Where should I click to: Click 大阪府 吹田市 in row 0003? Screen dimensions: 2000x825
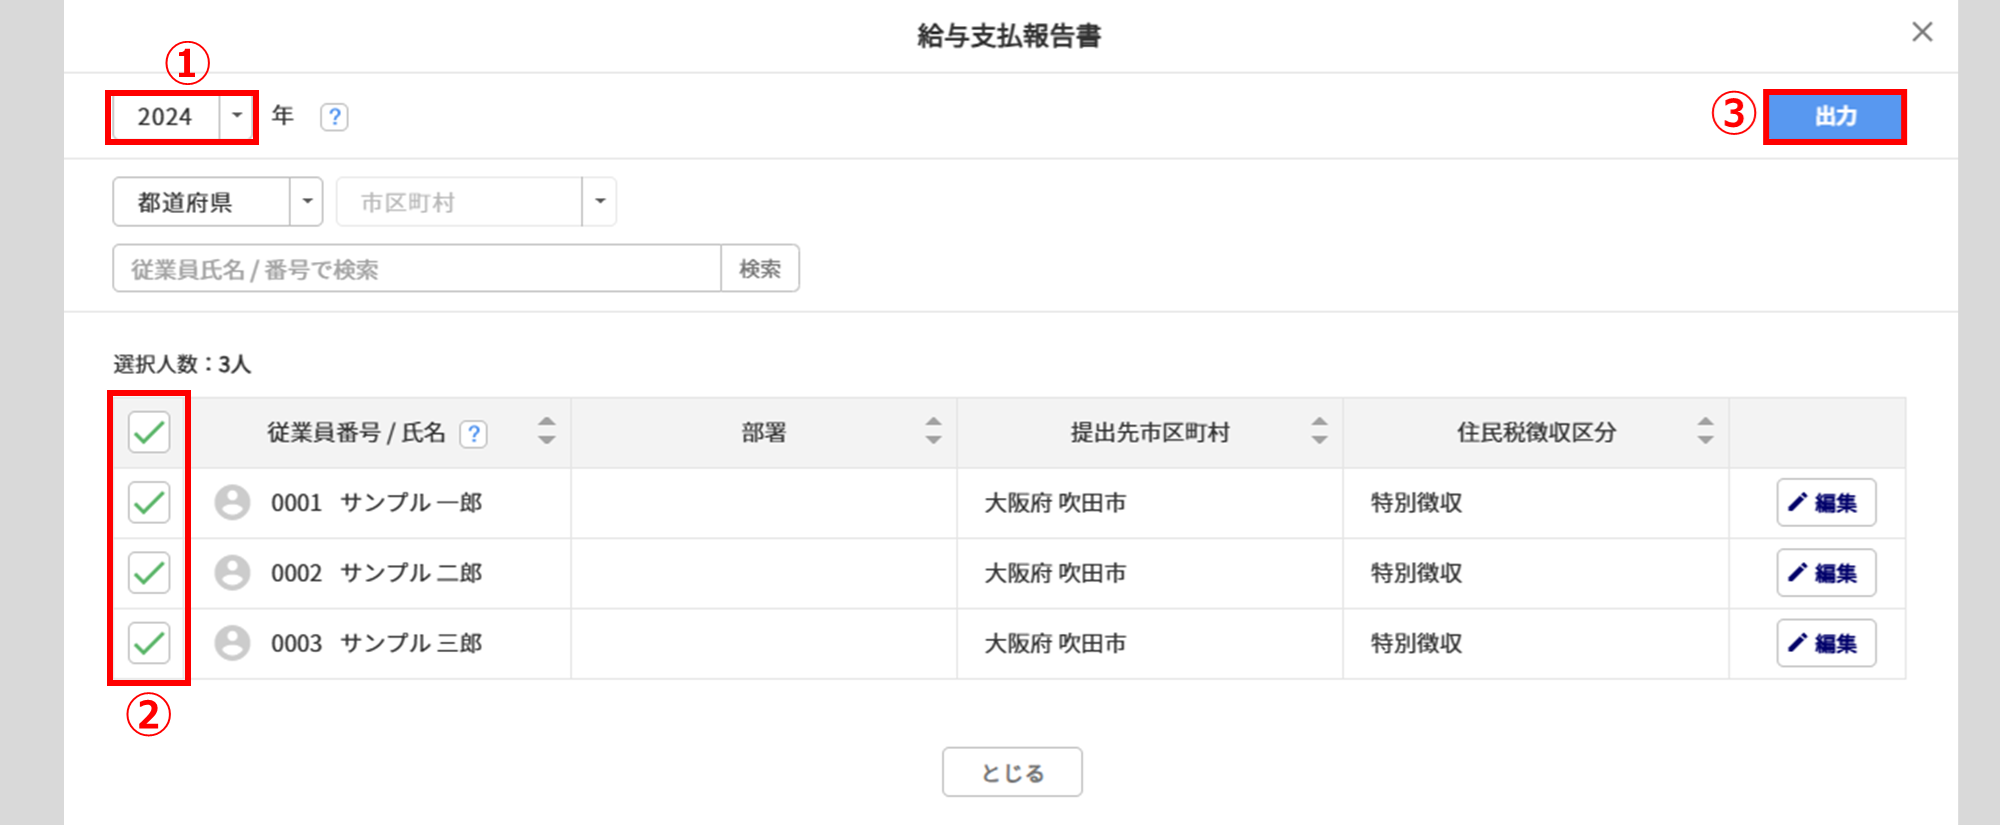[1055, 643]
